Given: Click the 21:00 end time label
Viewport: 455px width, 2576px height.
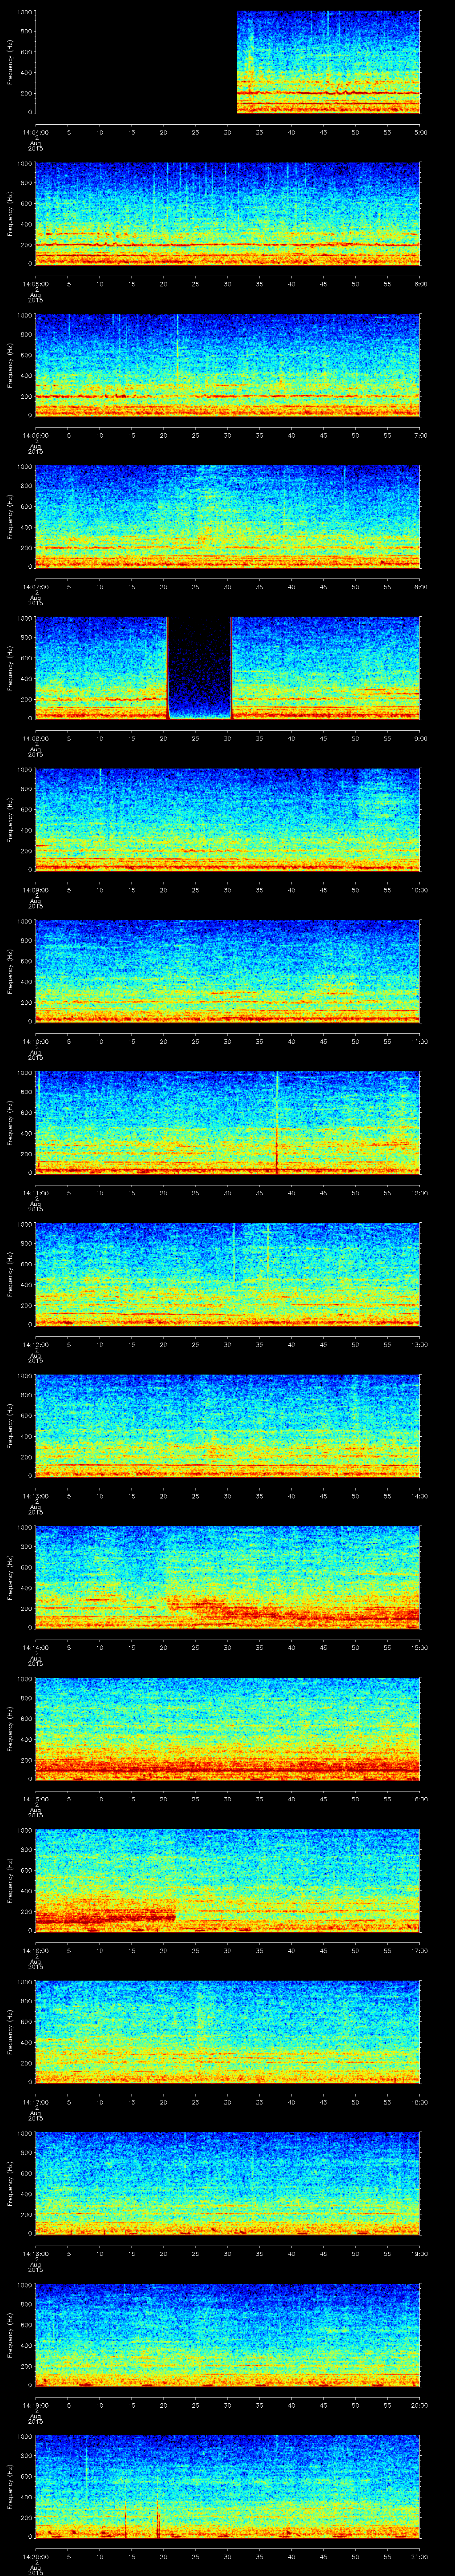Looking at the screenshot, I should tap(419, 2556).
